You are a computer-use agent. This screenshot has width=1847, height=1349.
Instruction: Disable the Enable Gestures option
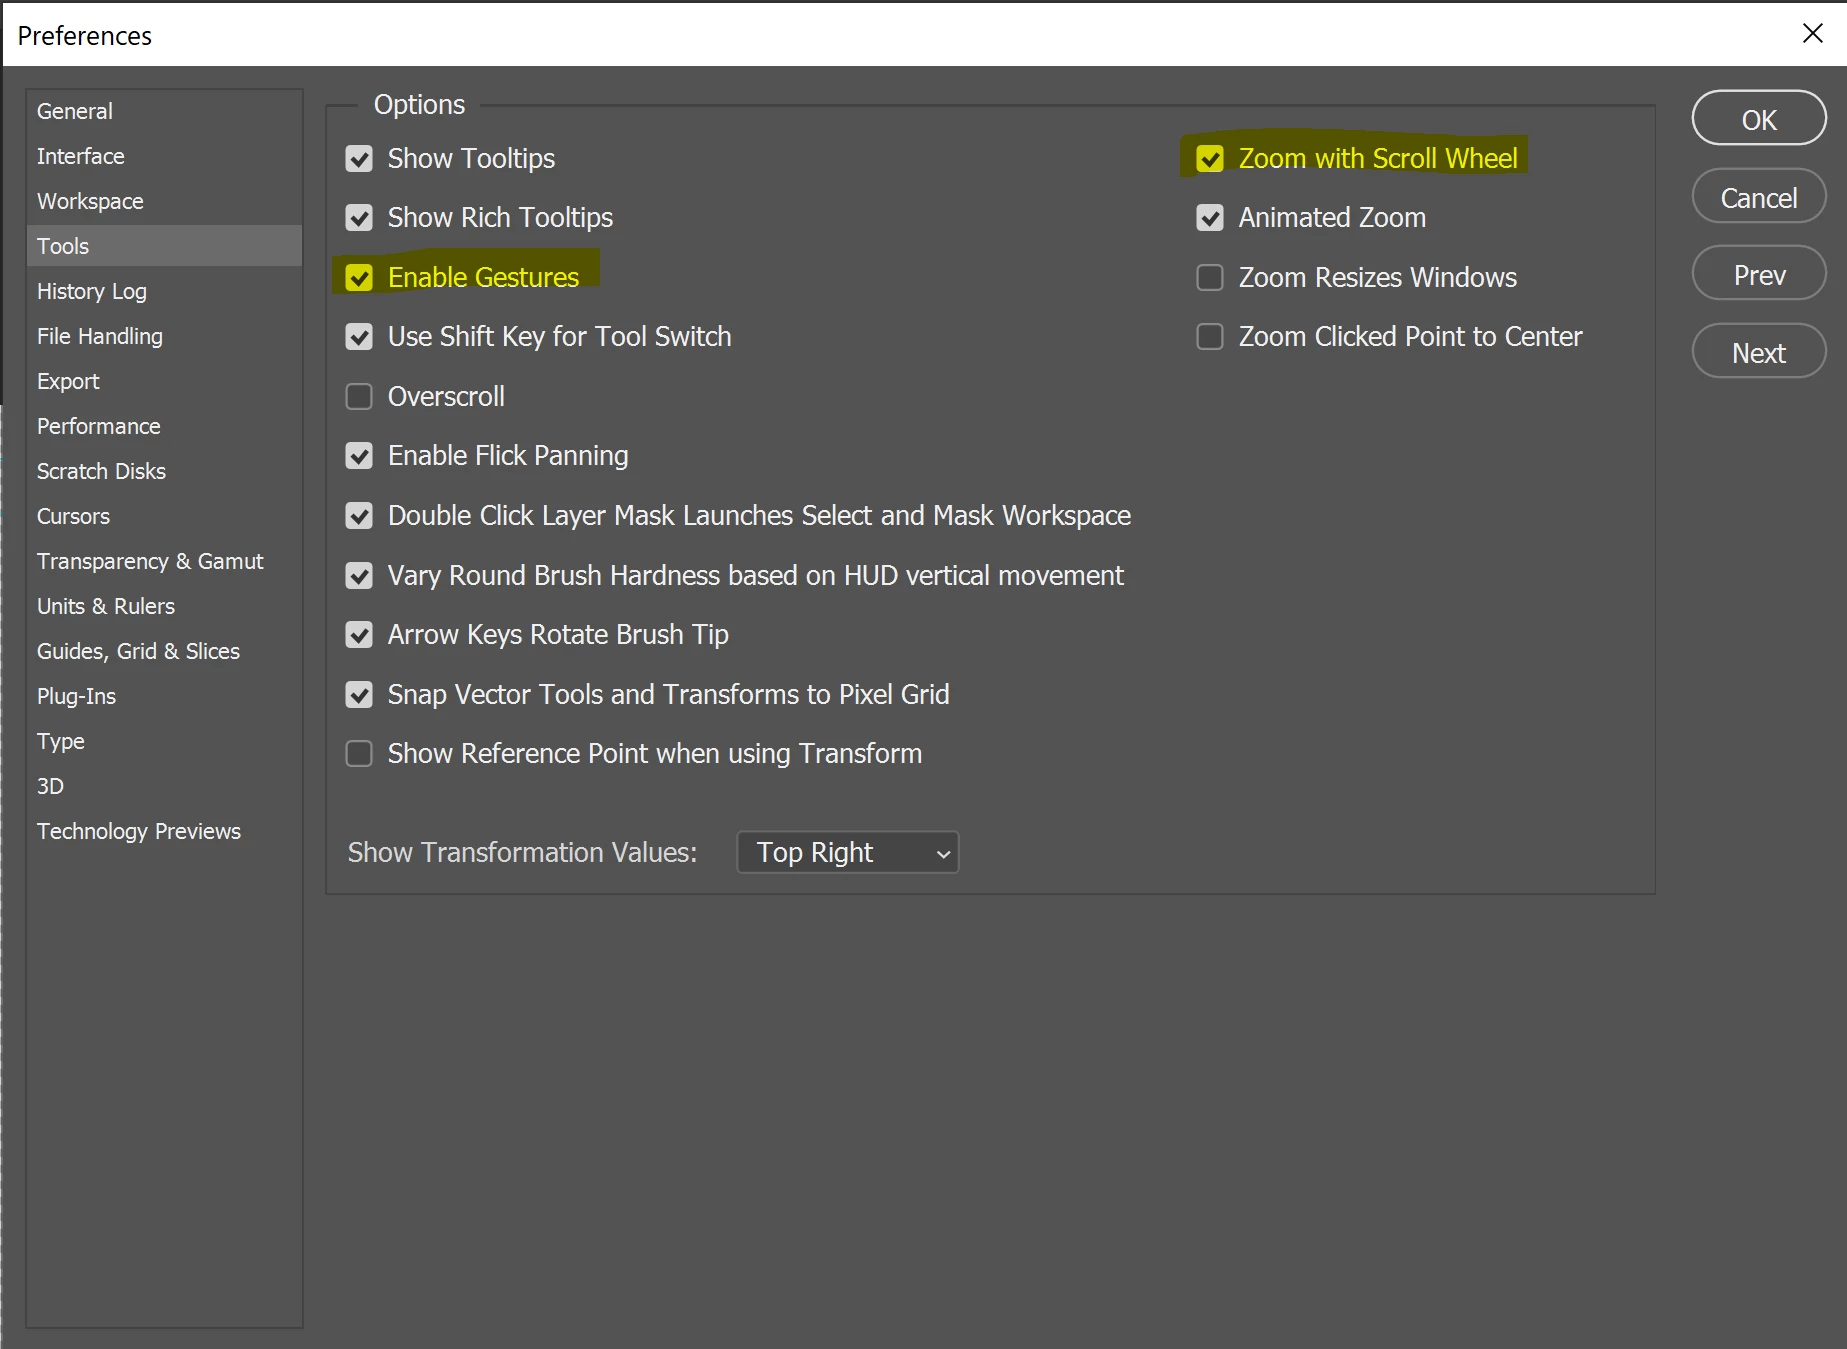click(359, 278)
